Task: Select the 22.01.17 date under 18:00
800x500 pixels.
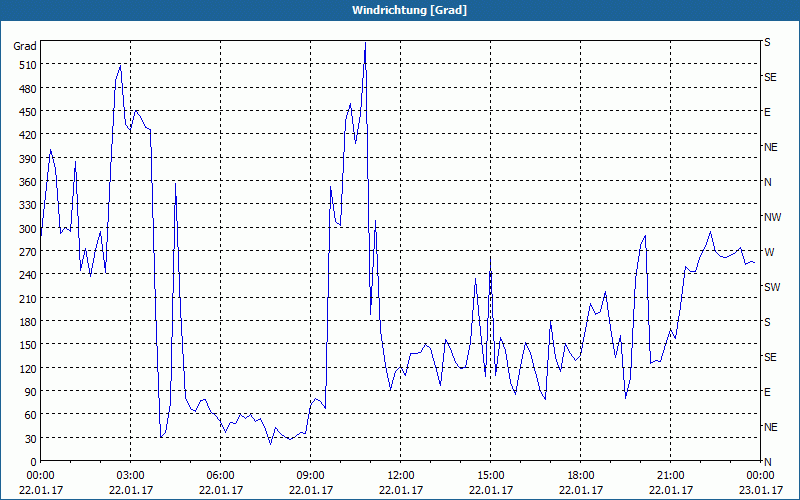Action: 581,490
